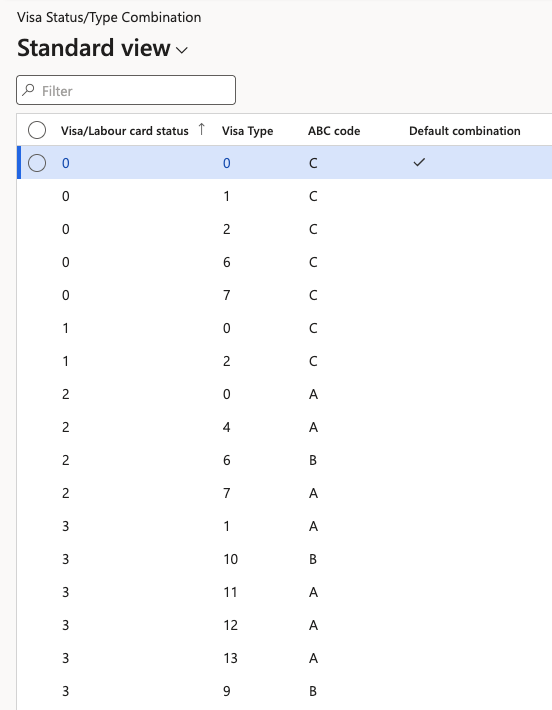Click ABC code B in Visa Type 9 row
552x710 pixels.
(x=313, y=691)
